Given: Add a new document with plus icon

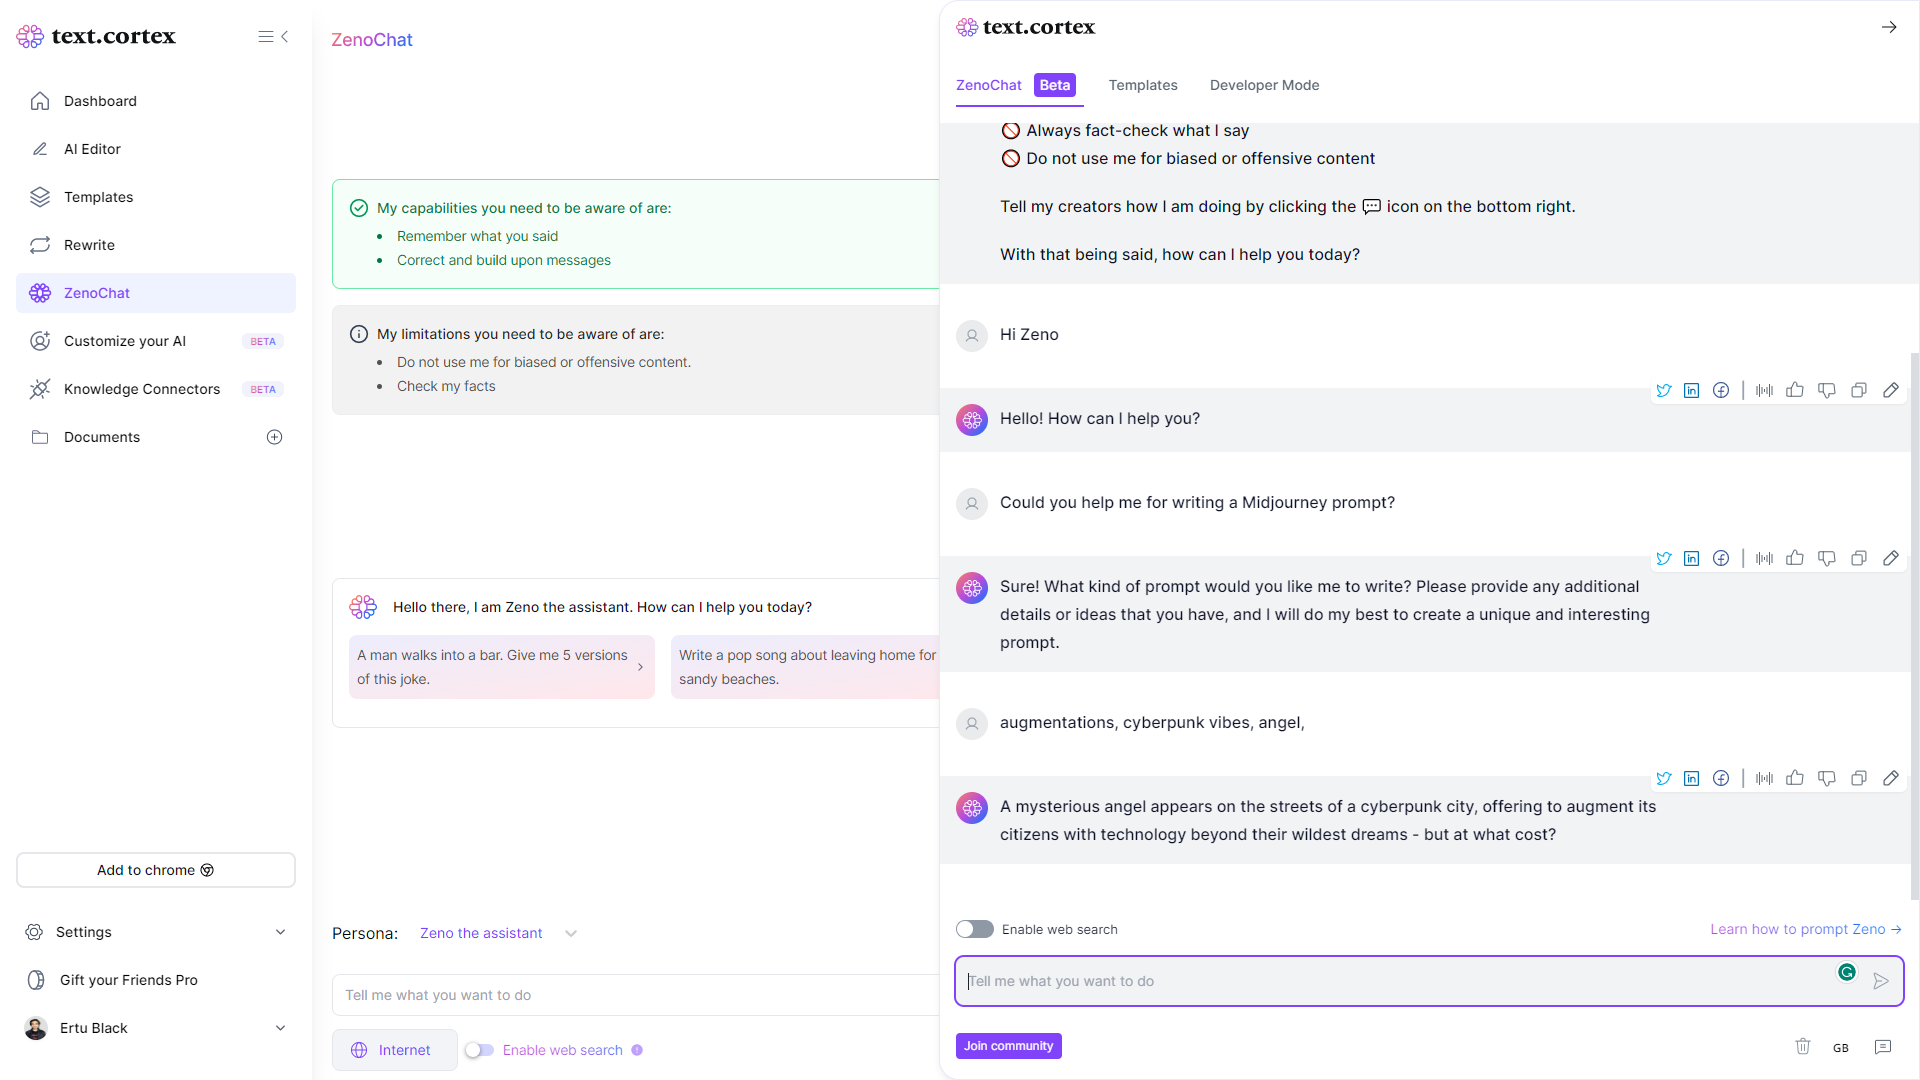Looking at the screenshot, I should coord(275,437).
